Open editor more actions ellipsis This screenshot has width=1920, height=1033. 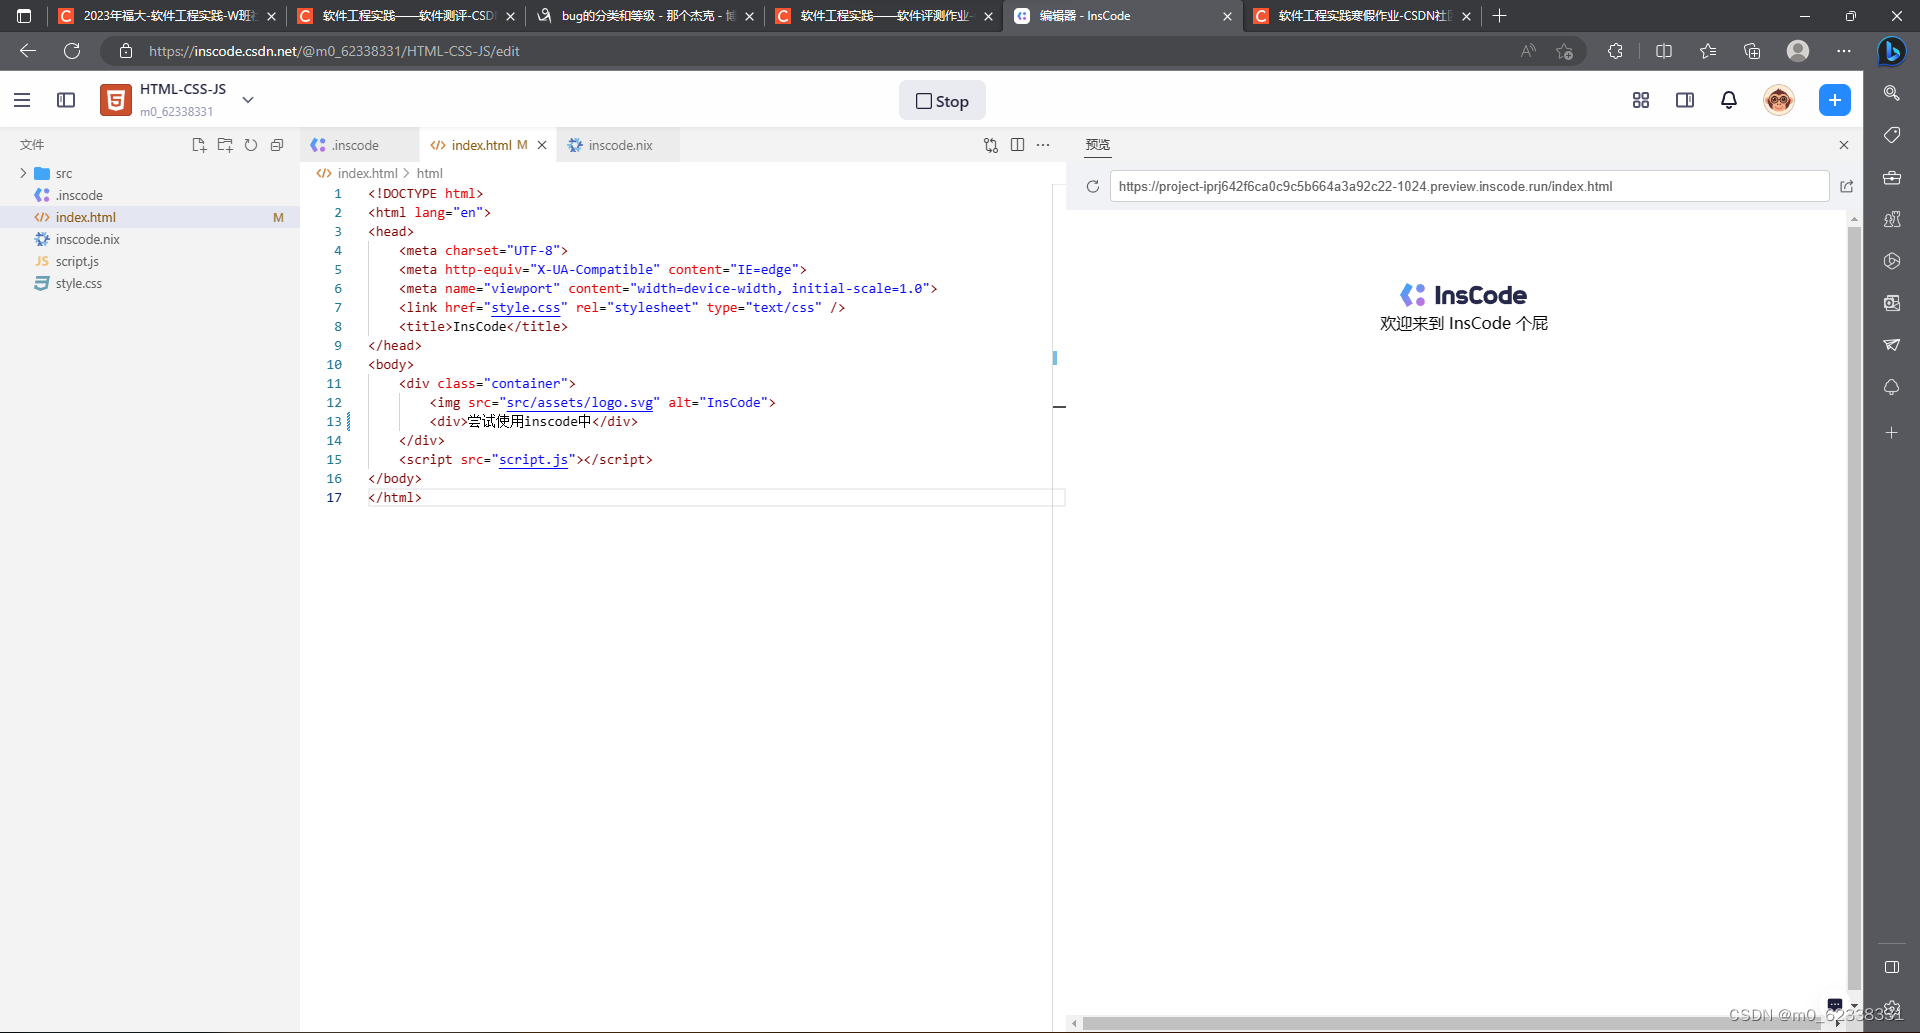[x=1043, y=145]
